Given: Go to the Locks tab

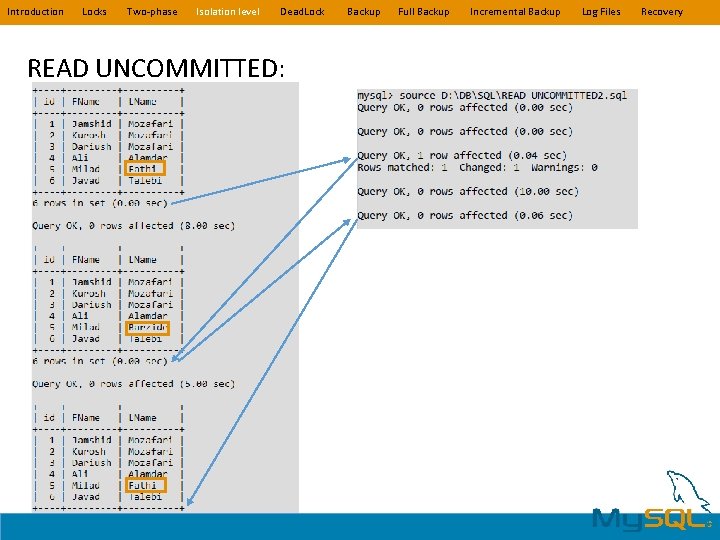Looking at the screenshot, I should click(x=94, y=12).
